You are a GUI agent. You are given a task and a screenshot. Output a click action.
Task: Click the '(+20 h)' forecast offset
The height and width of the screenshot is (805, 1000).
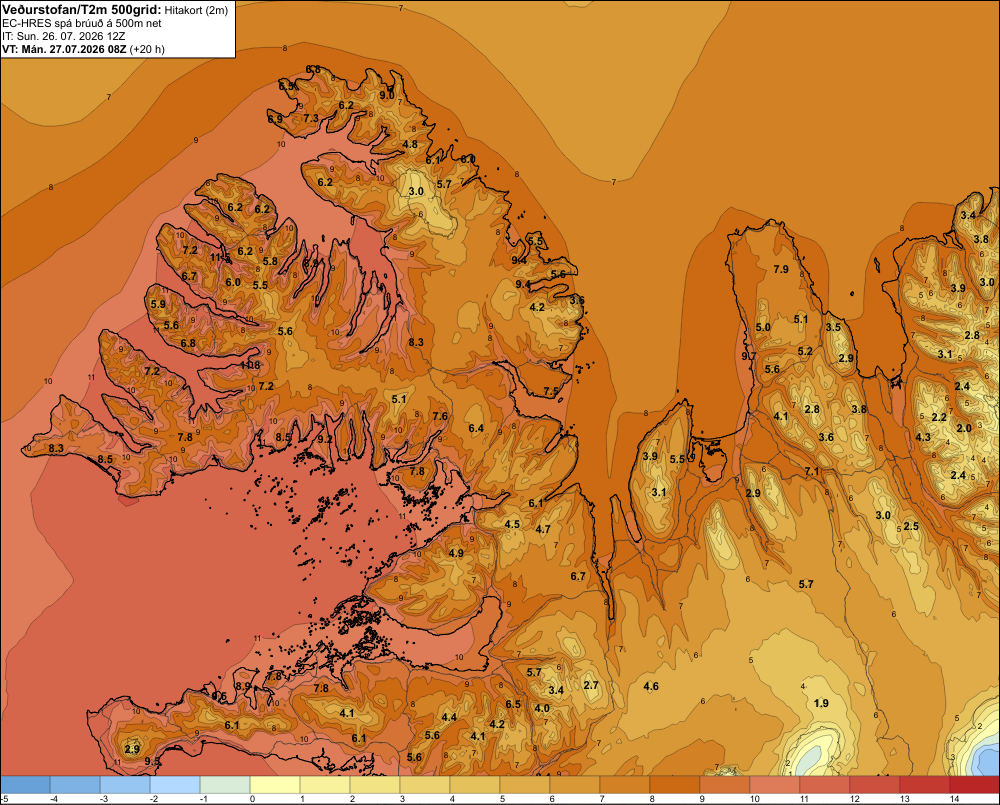[x=147, y=49]
